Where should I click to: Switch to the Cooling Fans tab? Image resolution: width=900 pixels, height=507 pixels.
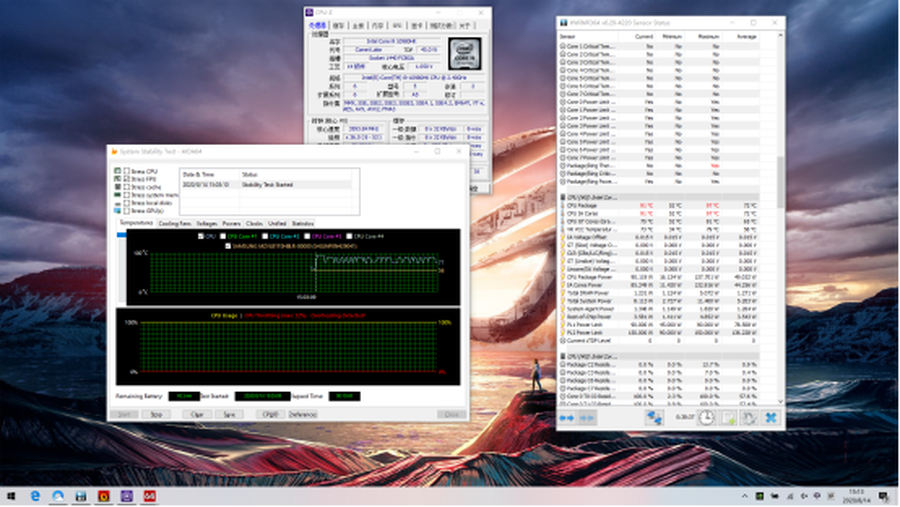[x=175, y=223]
